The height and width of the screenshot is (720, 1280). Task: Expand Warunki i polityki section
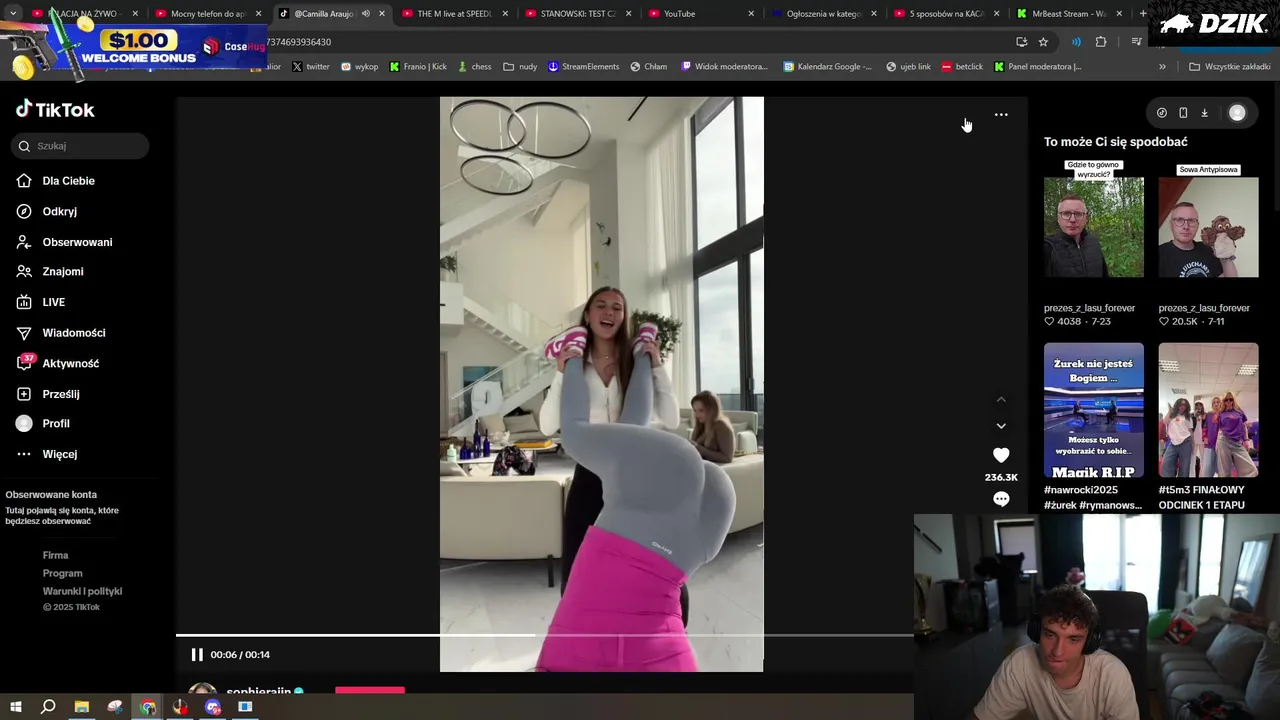(82, 591)
